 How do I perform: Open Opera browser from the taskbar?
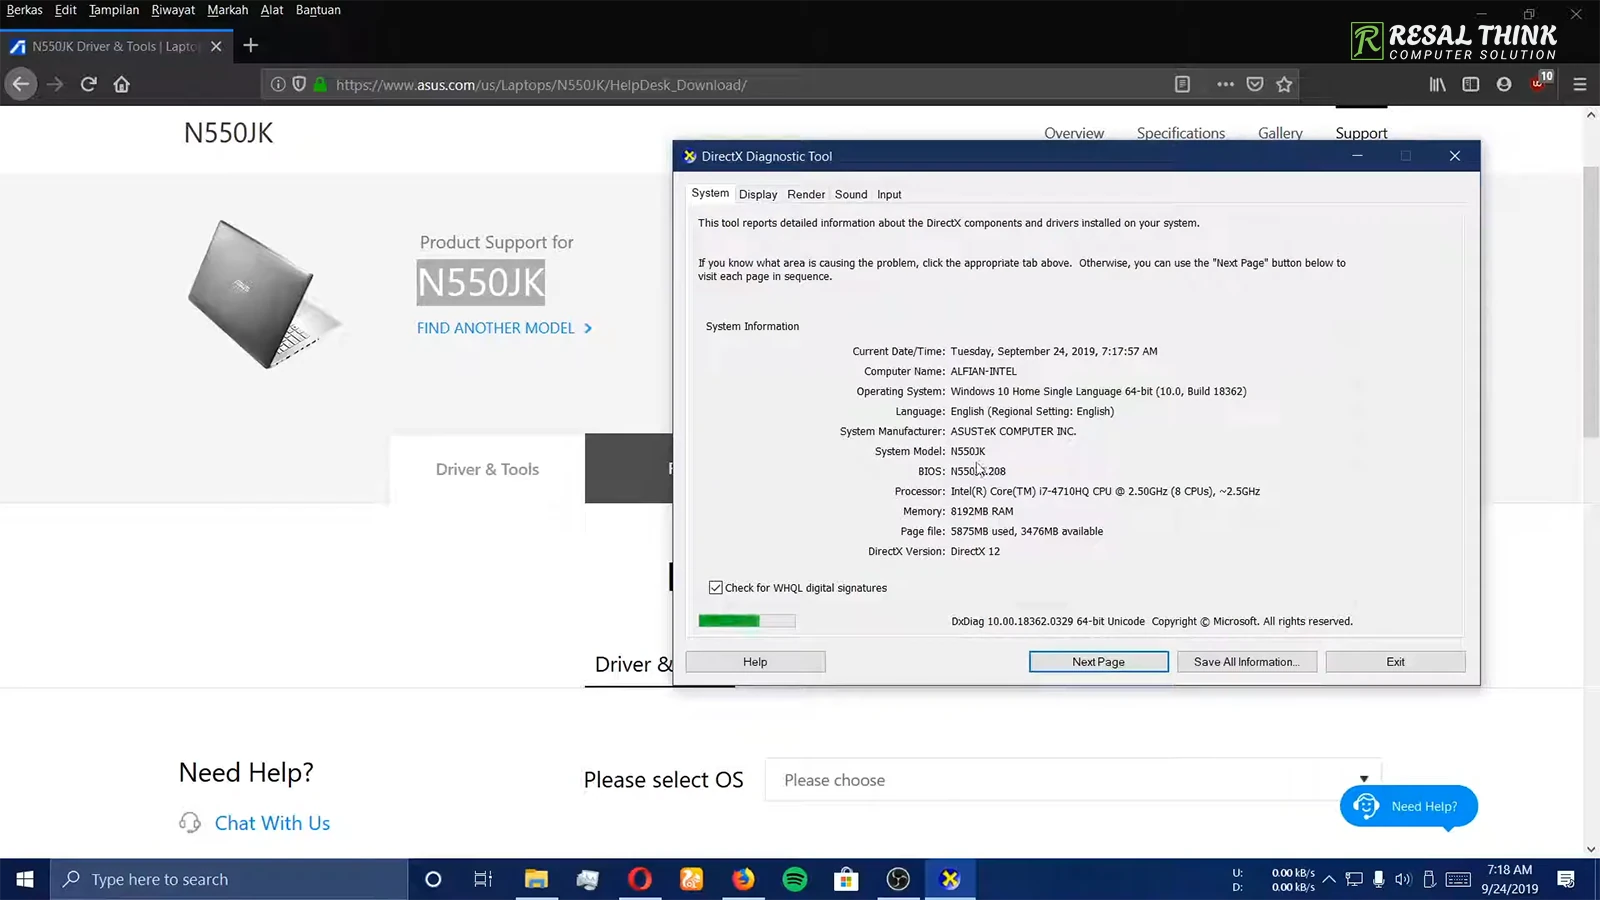pos(640,879)
